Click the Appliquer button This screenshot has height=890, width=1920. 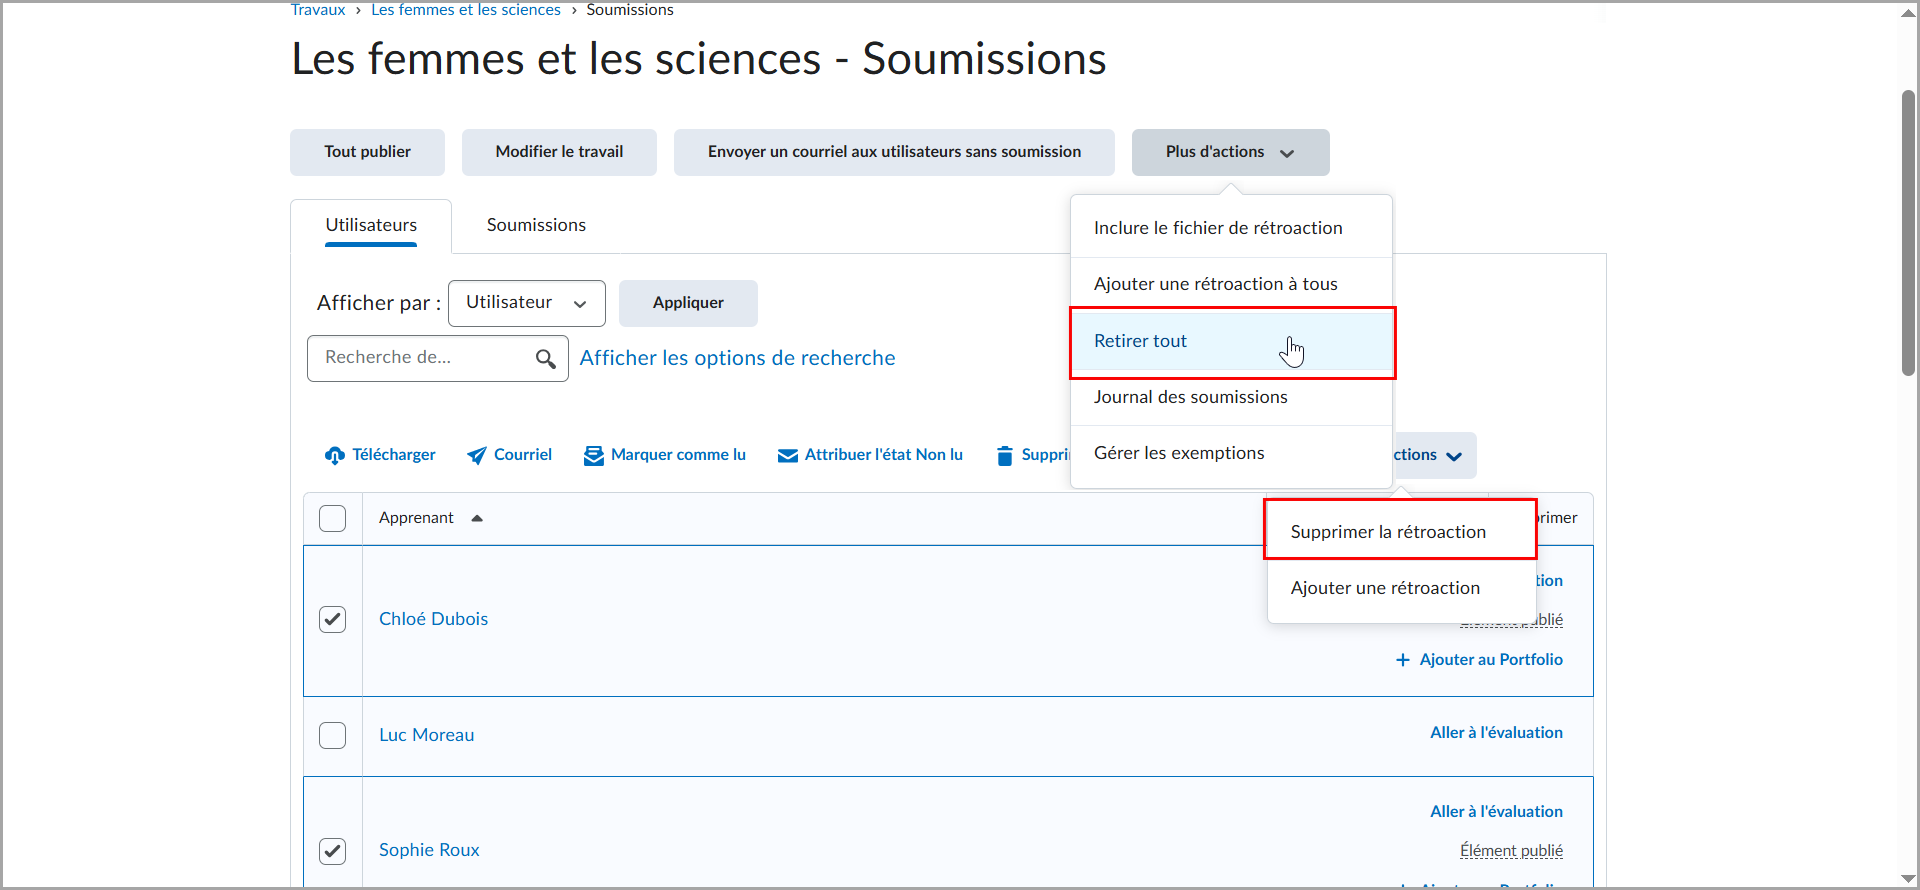(688, 303)
